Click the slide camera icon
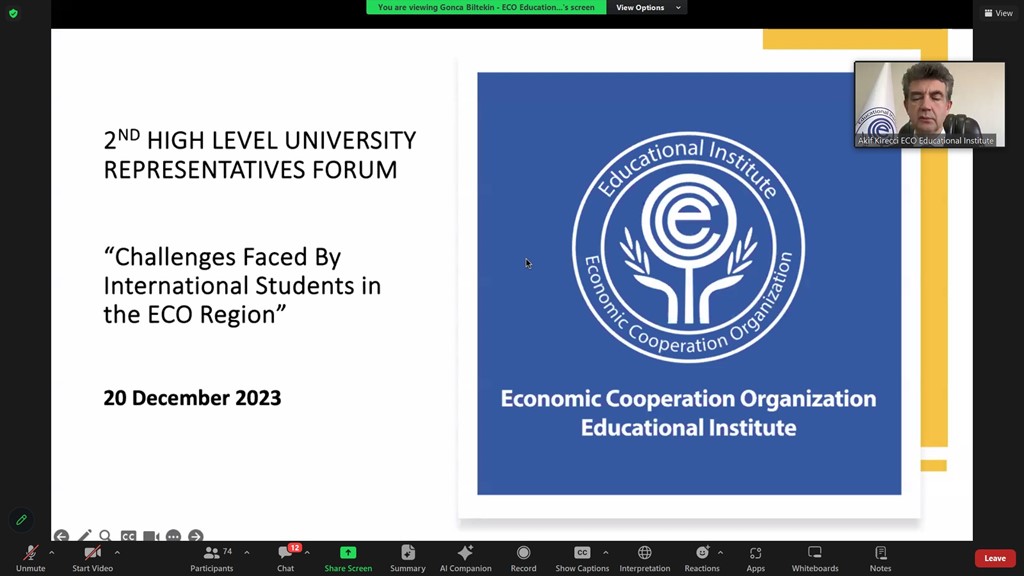The image size is (1024, 576). (151, 536)
